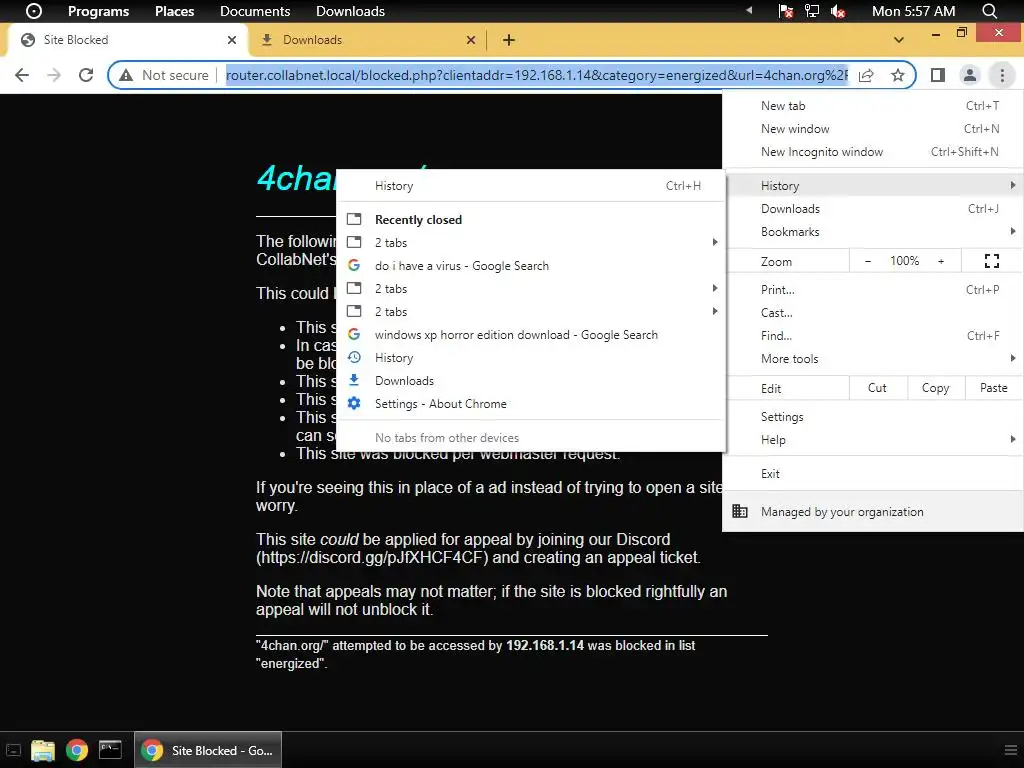The image size is (1024, 768).
Task: Open History (Ctrl+H) at the submenu top
Action: (x=530, y=186)
